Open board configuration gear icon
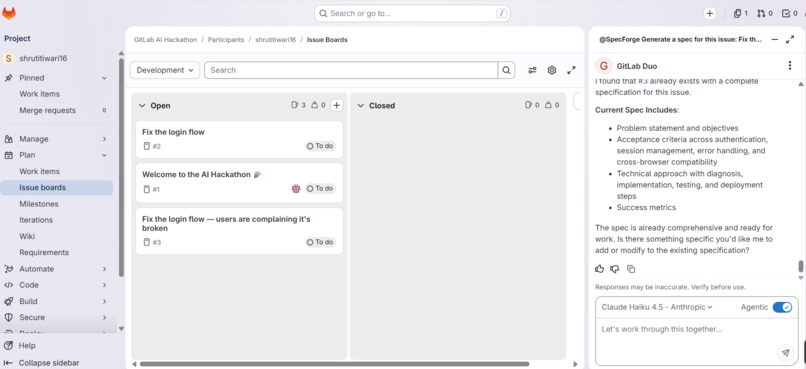This screenshot has height=369, width=806. click(x=552, y=70)
